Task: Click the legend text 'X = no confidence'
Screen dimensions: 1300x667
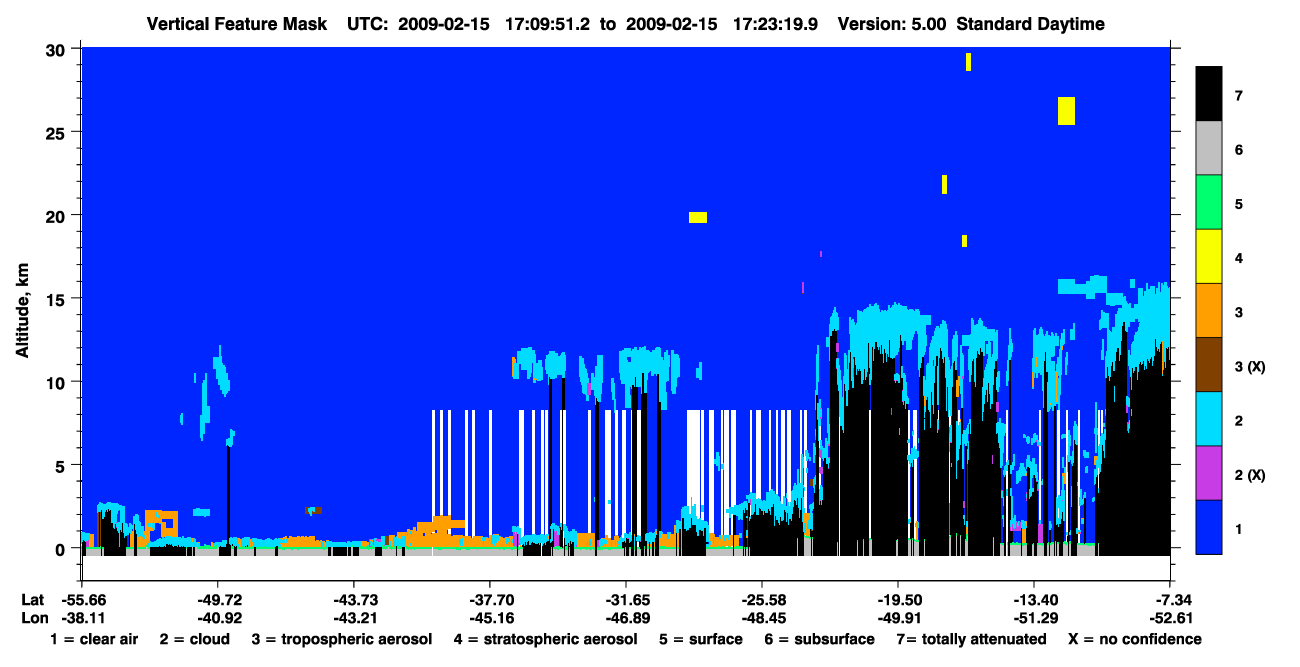Action: [1135, 639]
